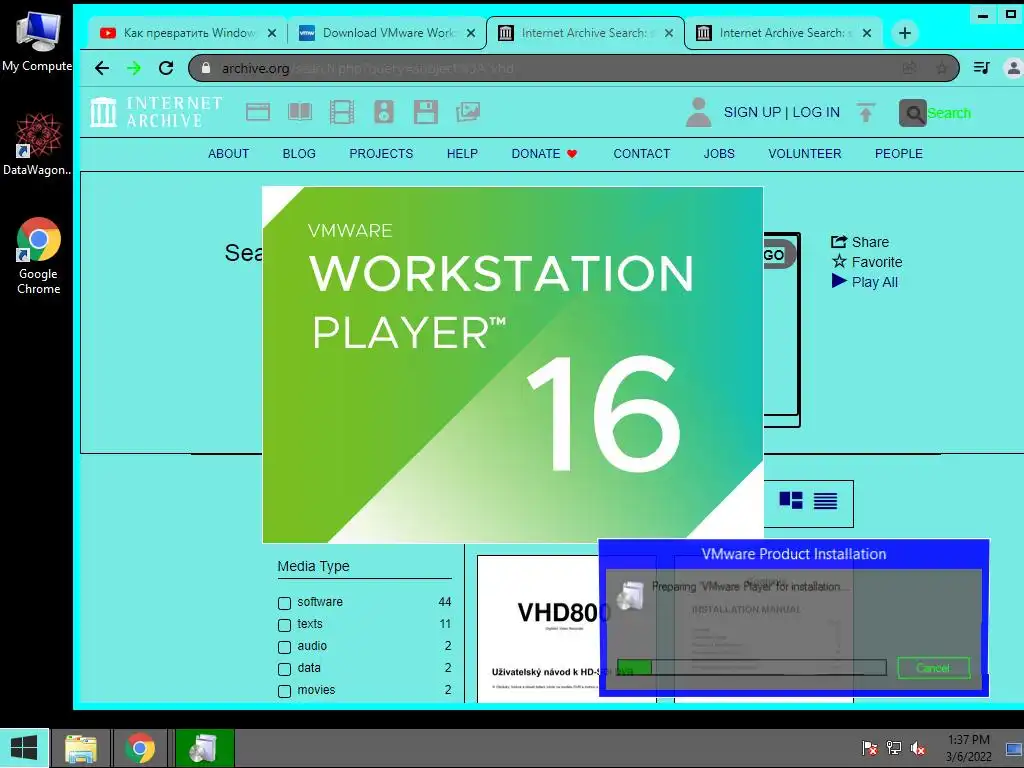This screenshot has width=1024, height=768.
Task: Open the media control playlist icon
Action: (982, 68)
